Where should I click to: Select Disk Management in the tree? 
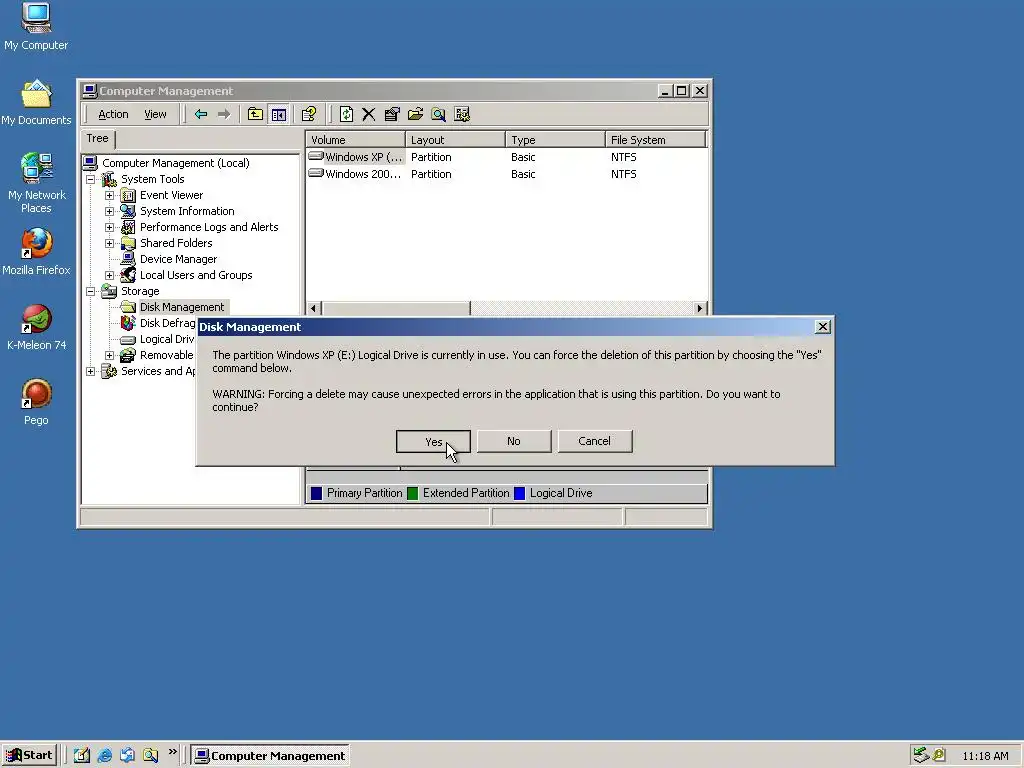click(182, 307)
